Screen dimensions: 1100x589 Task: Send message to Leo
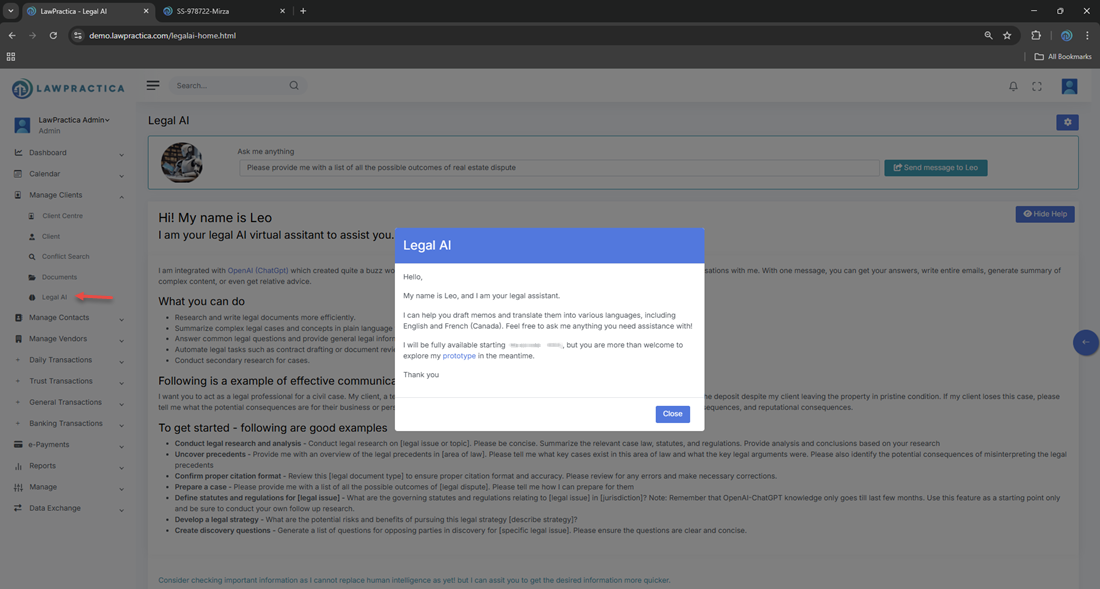tap(935, 168)
